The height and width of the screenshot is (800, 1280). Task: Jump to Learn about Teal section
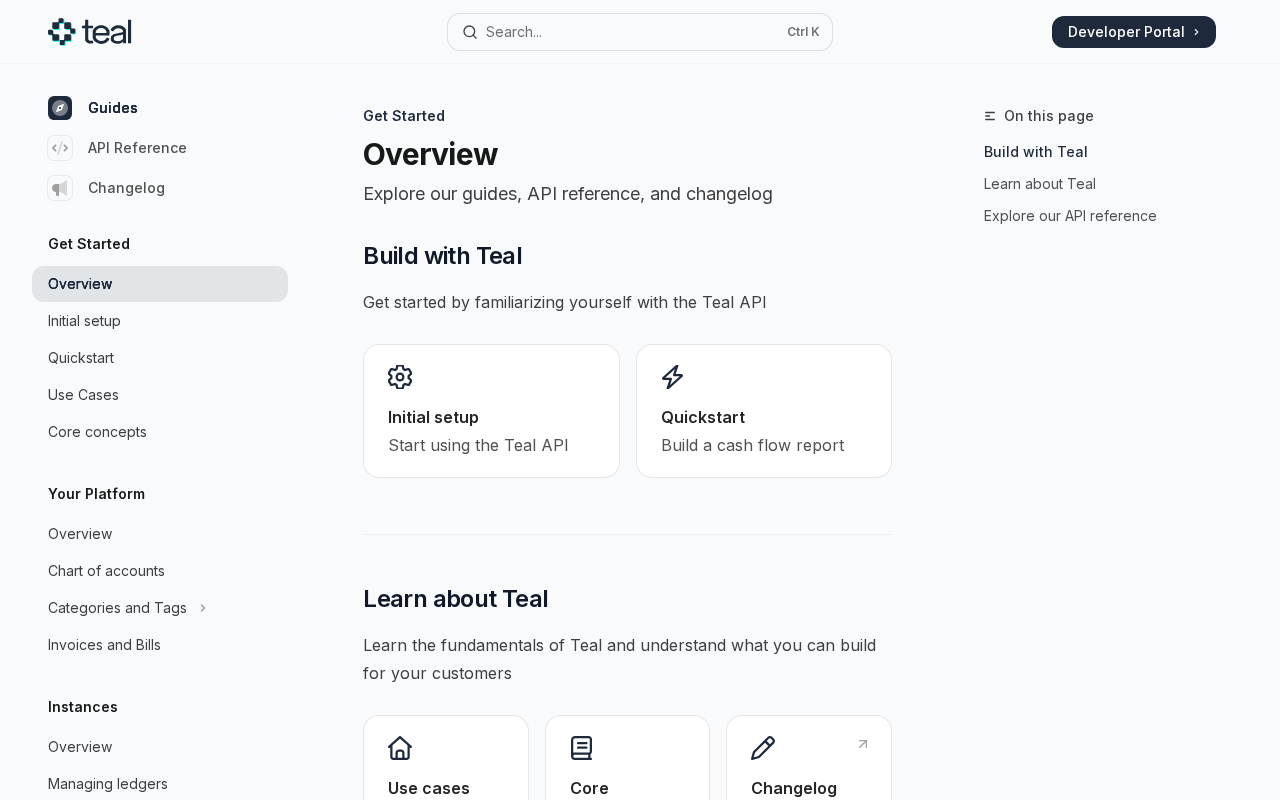pyautogui.click(x=1040, y=184)
